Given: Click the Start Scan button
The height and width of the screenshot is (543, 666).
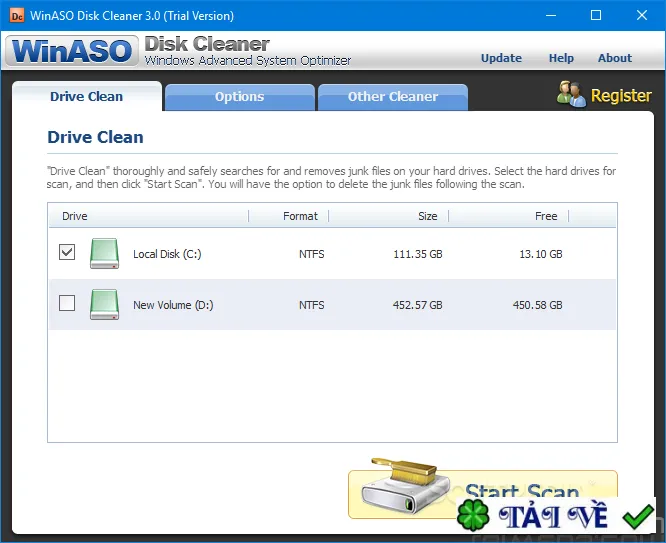Looking at the screenshot, I should click(x=483, y=494).
